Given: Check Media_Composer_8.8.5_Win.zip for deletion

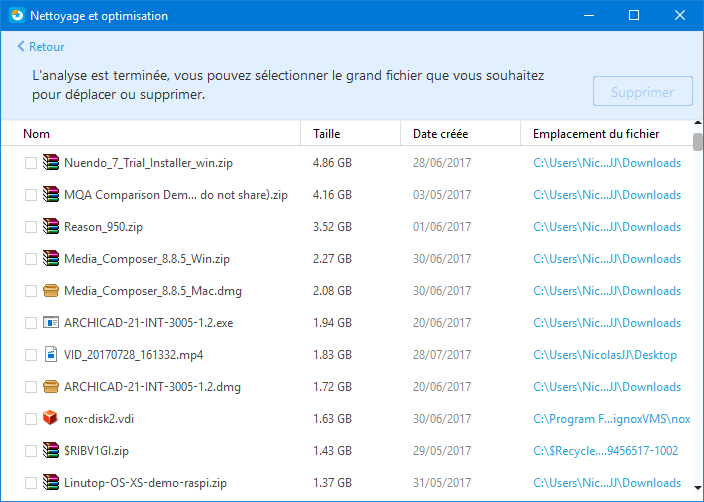Looking at the screenshot, I should pos(31,259).
